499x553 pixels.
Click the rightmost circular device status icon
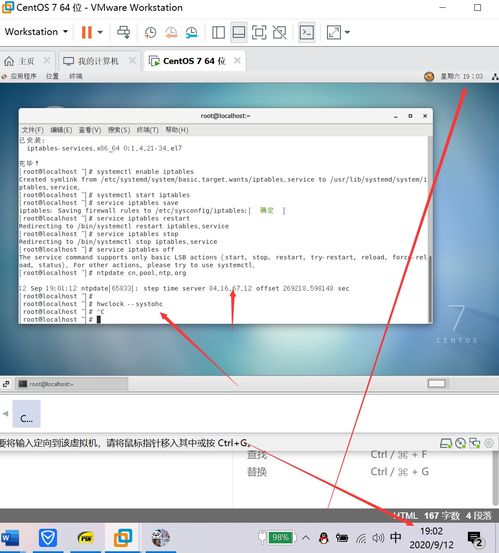[x=489, y=443]
